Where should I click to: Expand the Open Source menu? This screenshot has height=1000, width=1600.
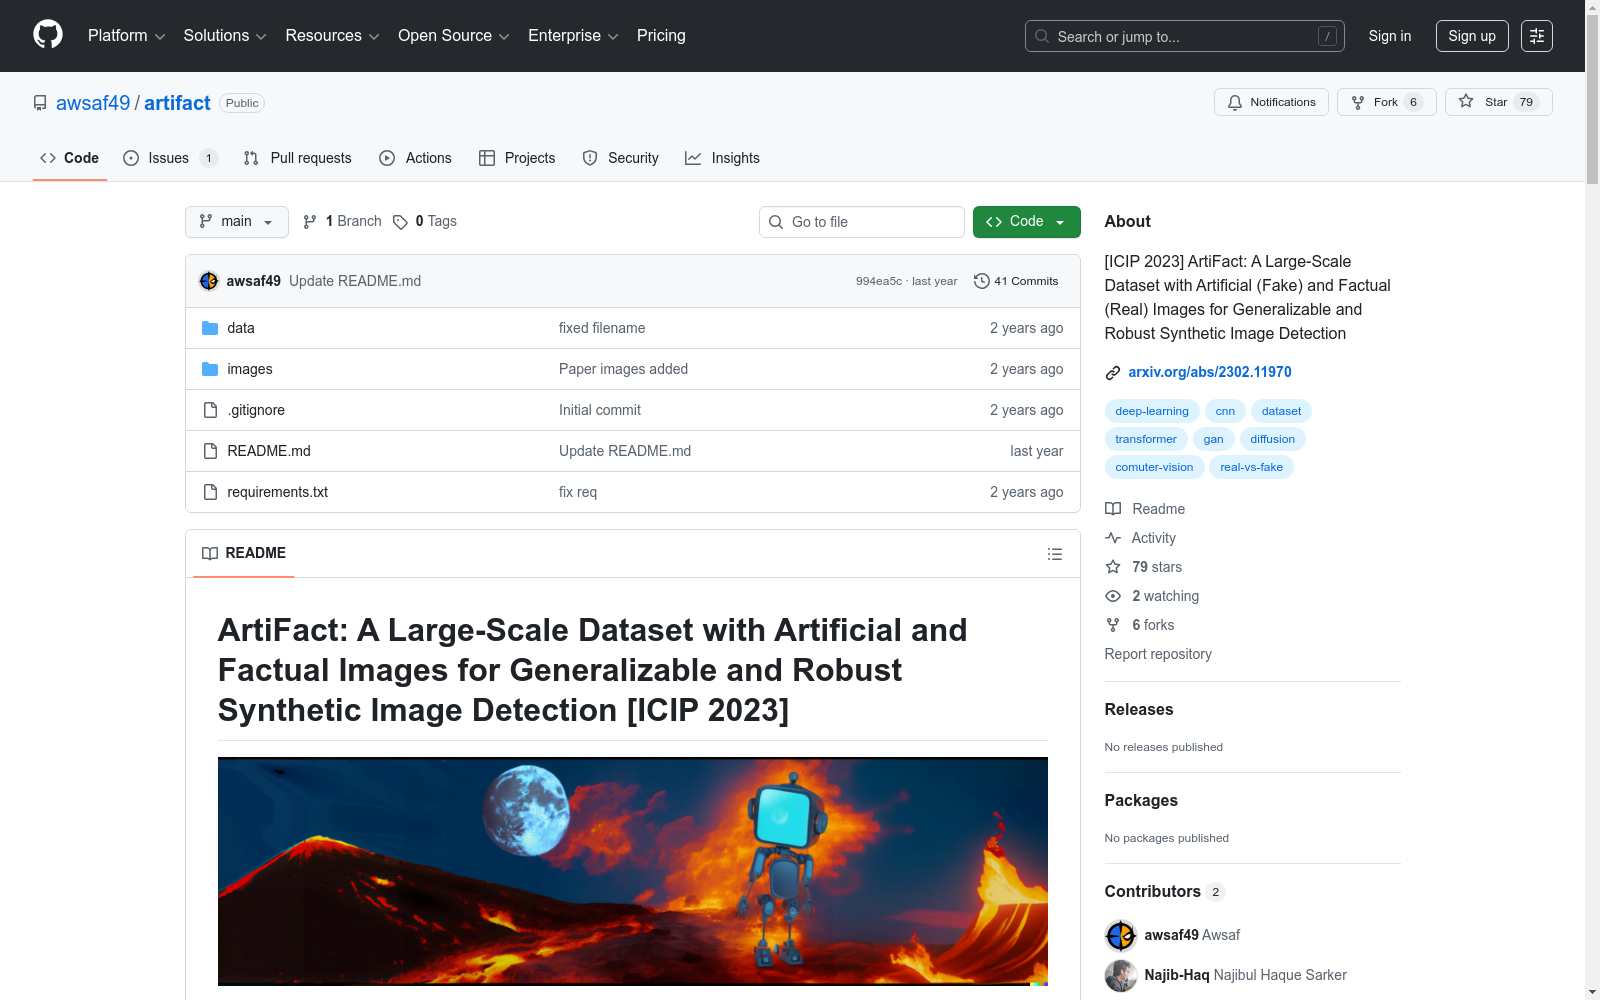coord(454,36)
